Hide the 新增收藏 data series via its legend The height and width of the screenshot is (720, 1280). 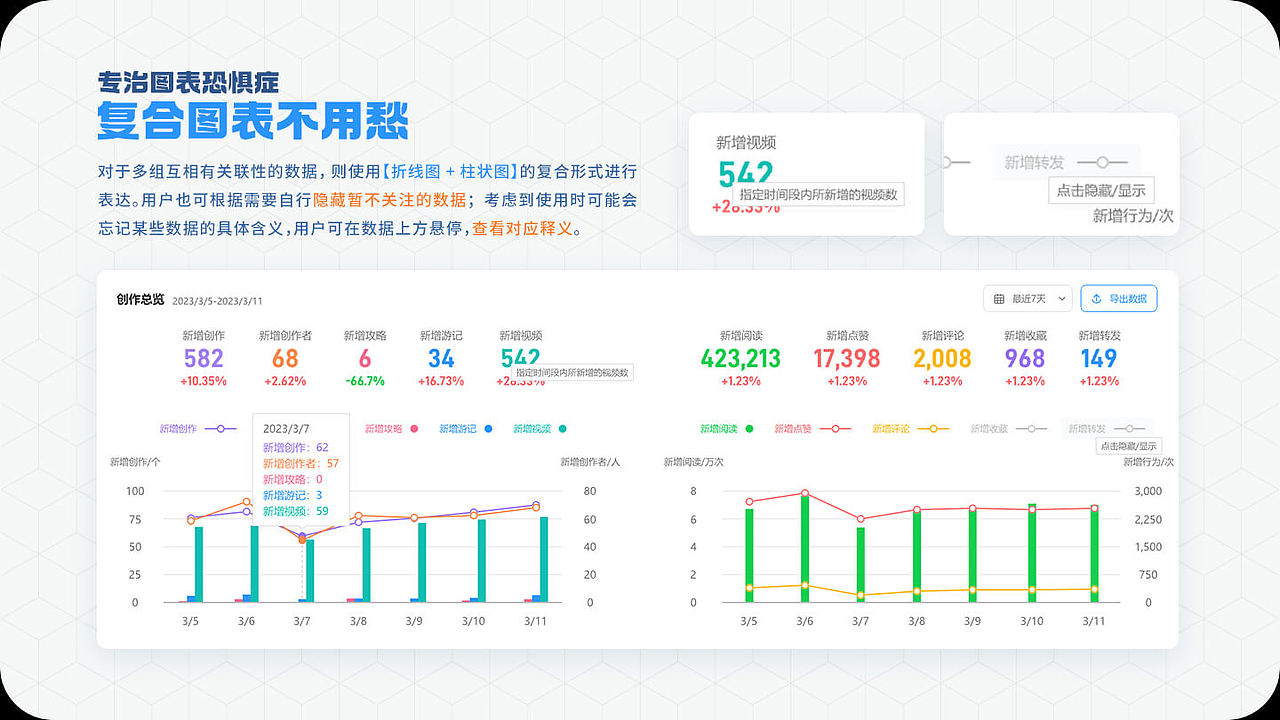pos(1010,428)
